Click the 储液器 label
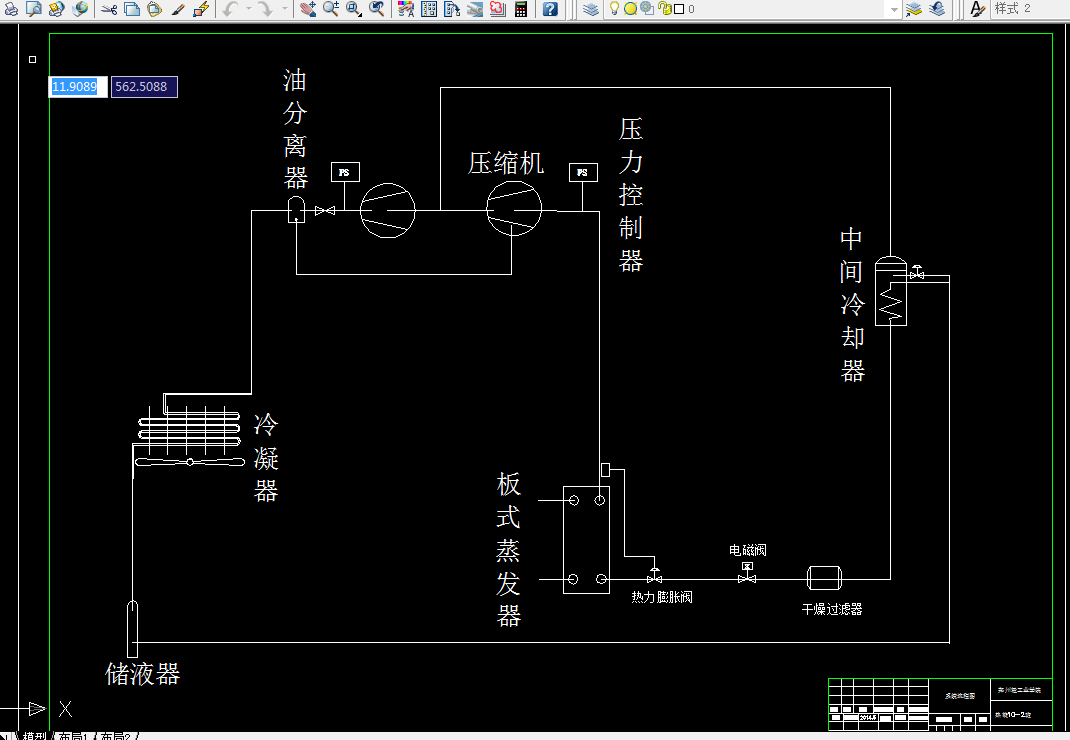This screenshot has width=1070, height=740. click(142, 674)
